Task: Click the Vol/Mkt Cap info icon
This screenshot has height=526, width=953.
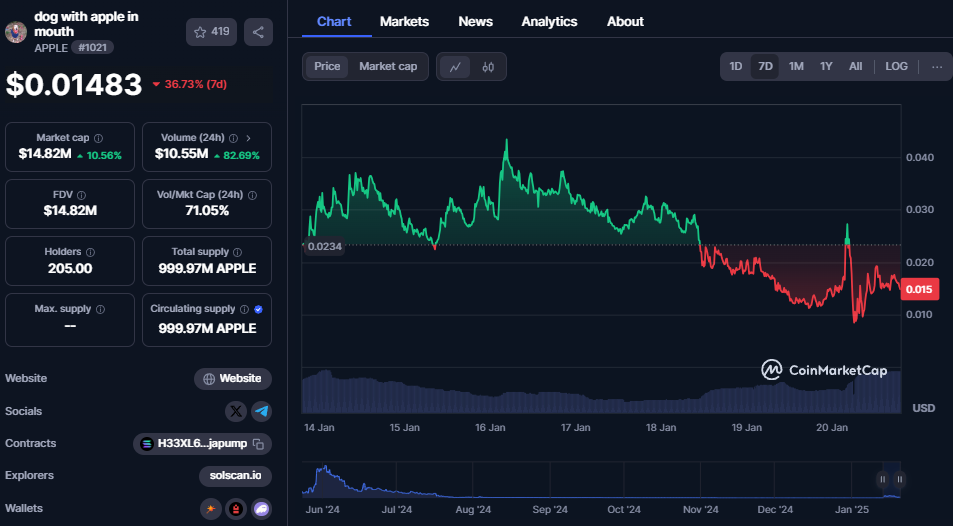Action: point(252,195)
